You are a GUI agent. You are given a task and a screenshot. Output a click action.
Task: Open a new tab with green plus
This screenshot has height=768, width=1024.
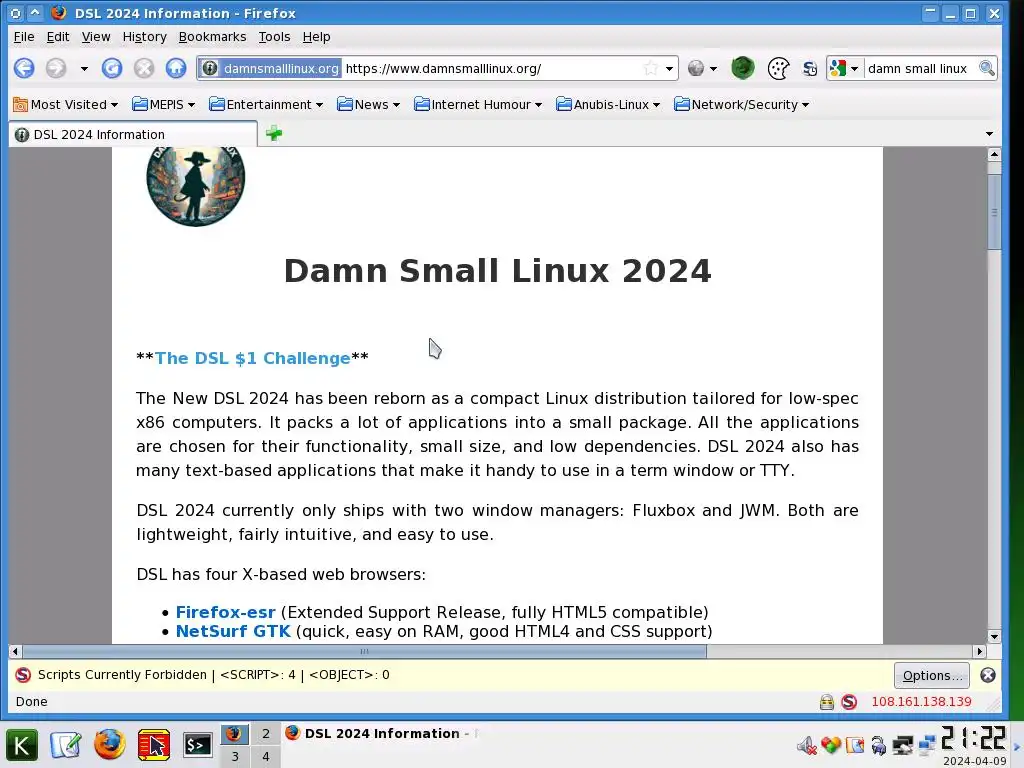274,134
